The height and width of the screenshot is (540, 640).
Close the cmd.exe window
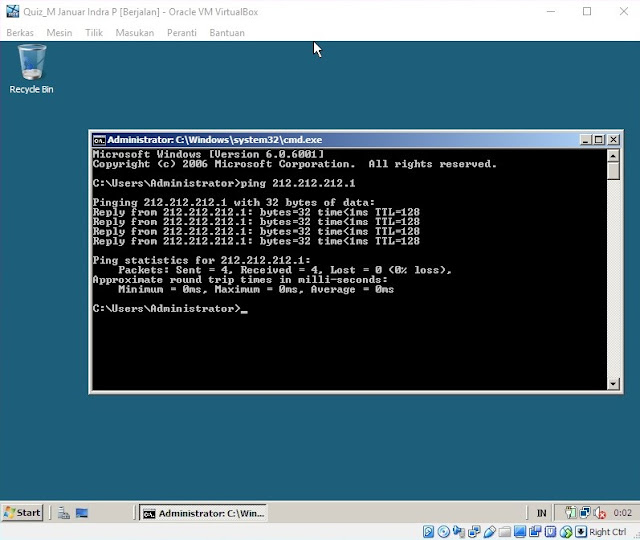tap(613, 140)
